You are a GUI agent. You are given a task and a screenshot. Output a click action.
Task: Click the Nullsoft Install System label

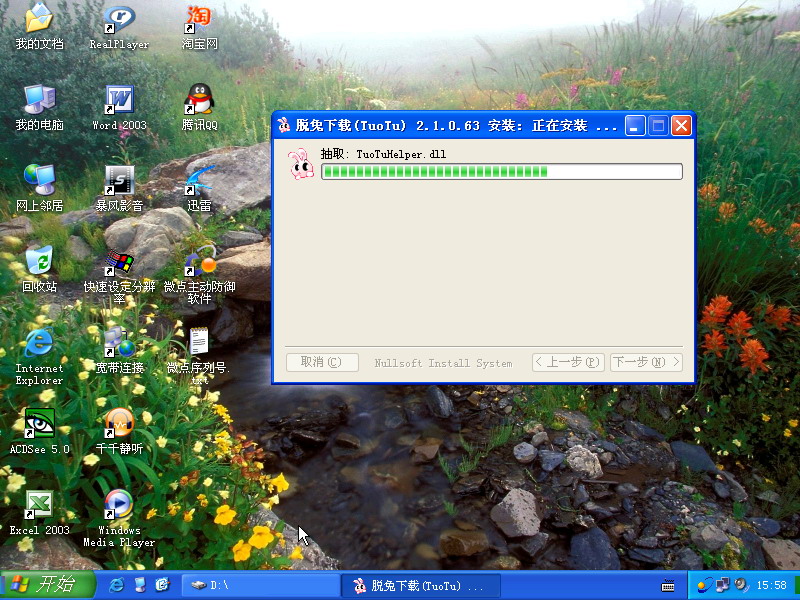coord(443,363)
